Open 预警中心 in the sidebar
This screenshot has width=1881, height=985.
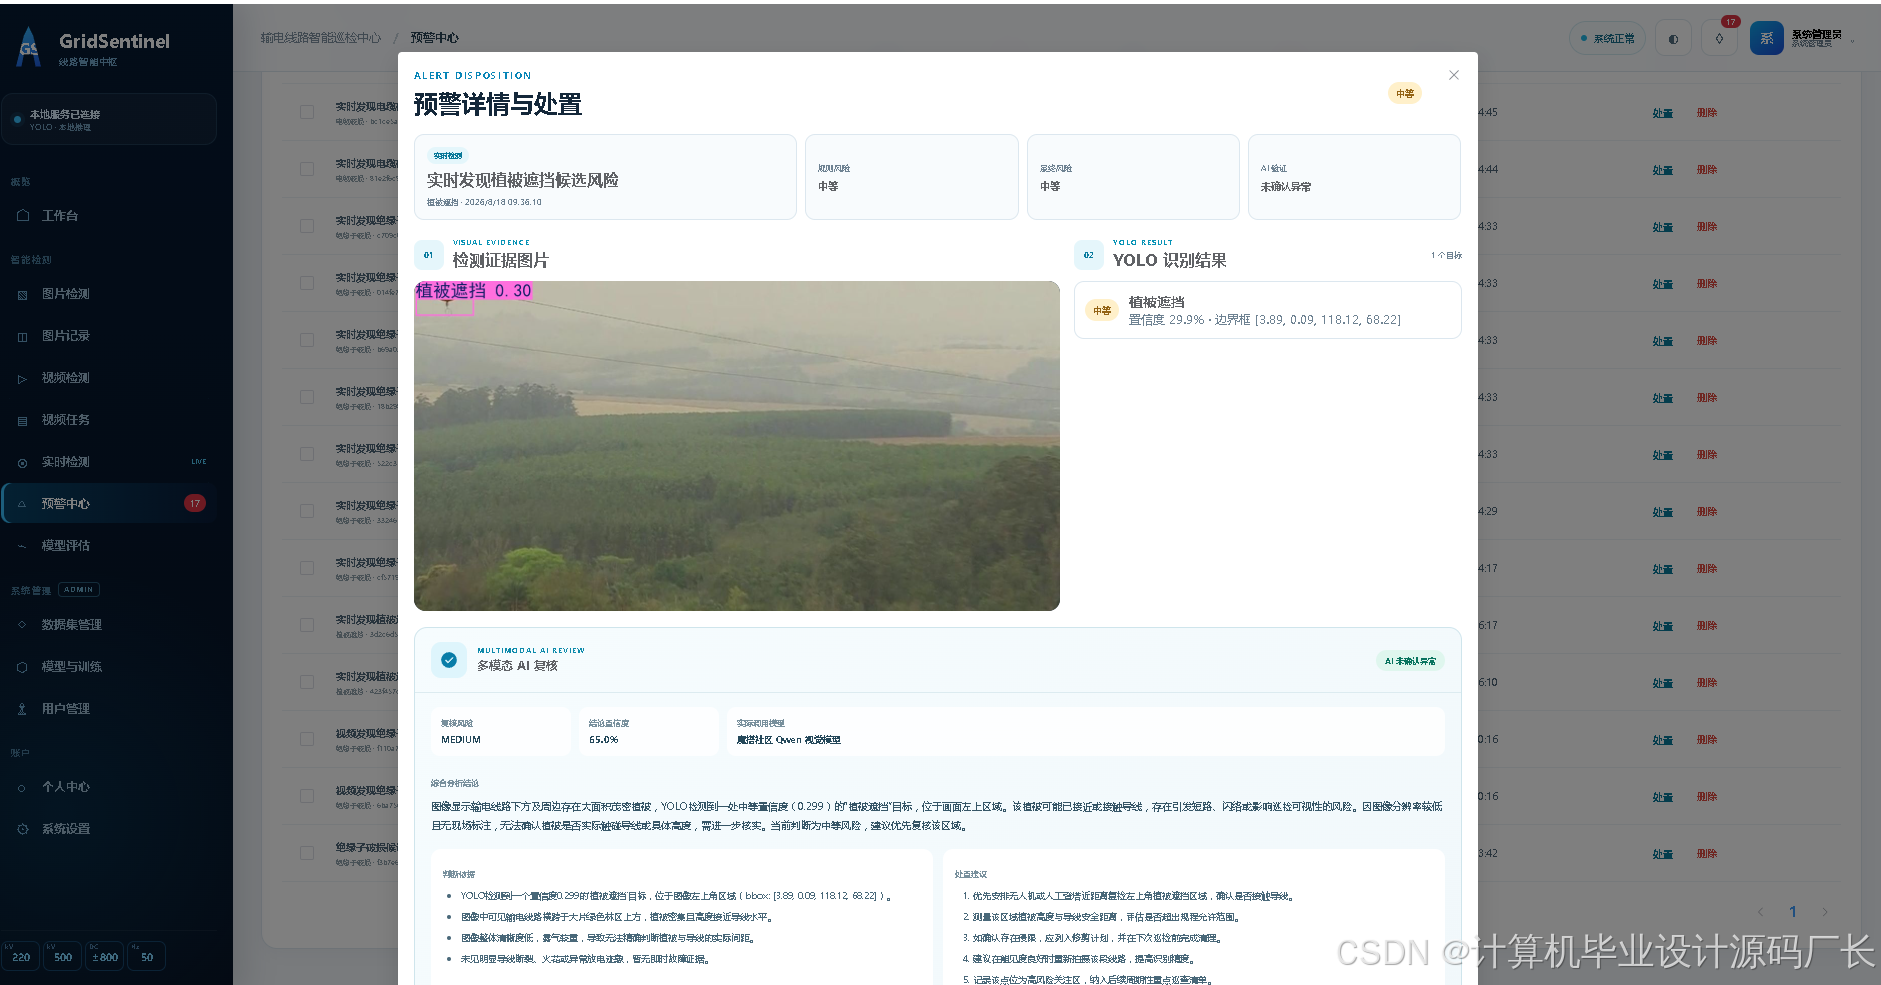[x=109, y=504]
